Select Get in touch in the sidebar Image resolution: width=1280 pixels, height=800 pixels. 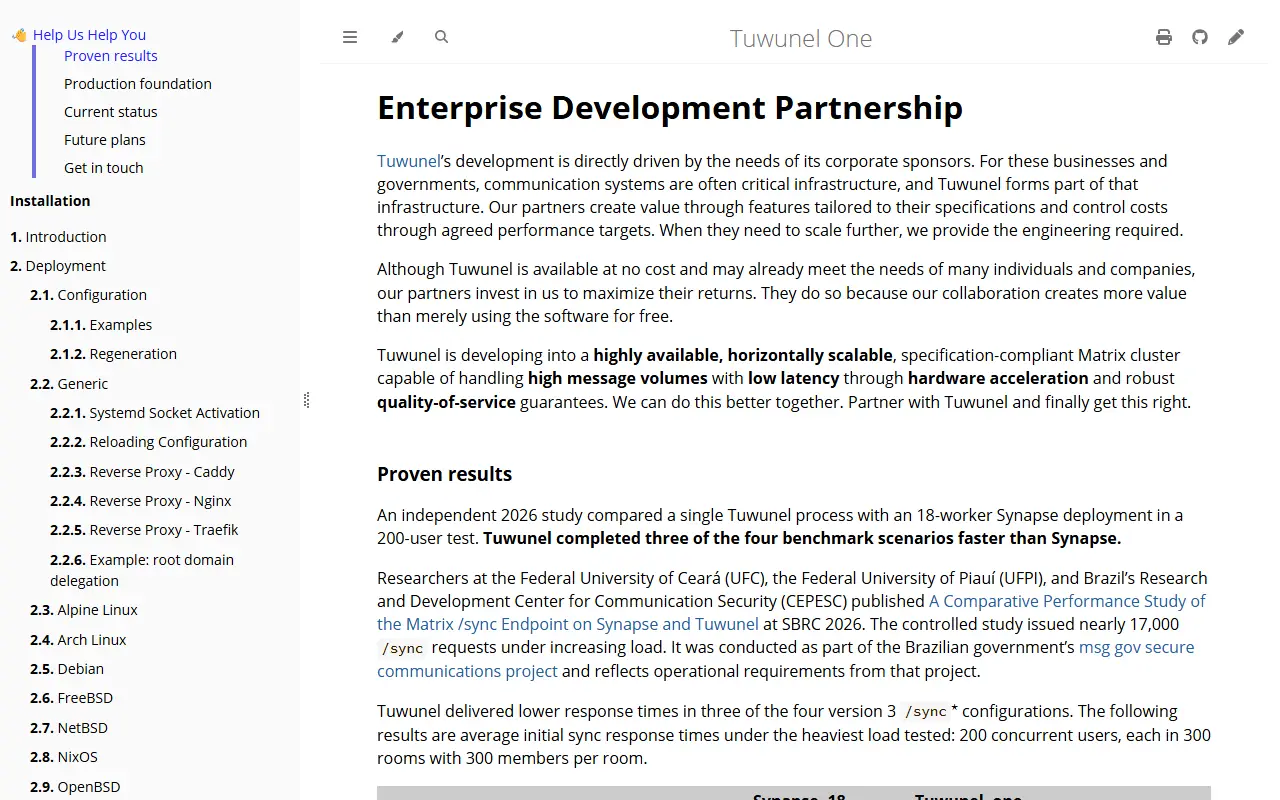104,168
